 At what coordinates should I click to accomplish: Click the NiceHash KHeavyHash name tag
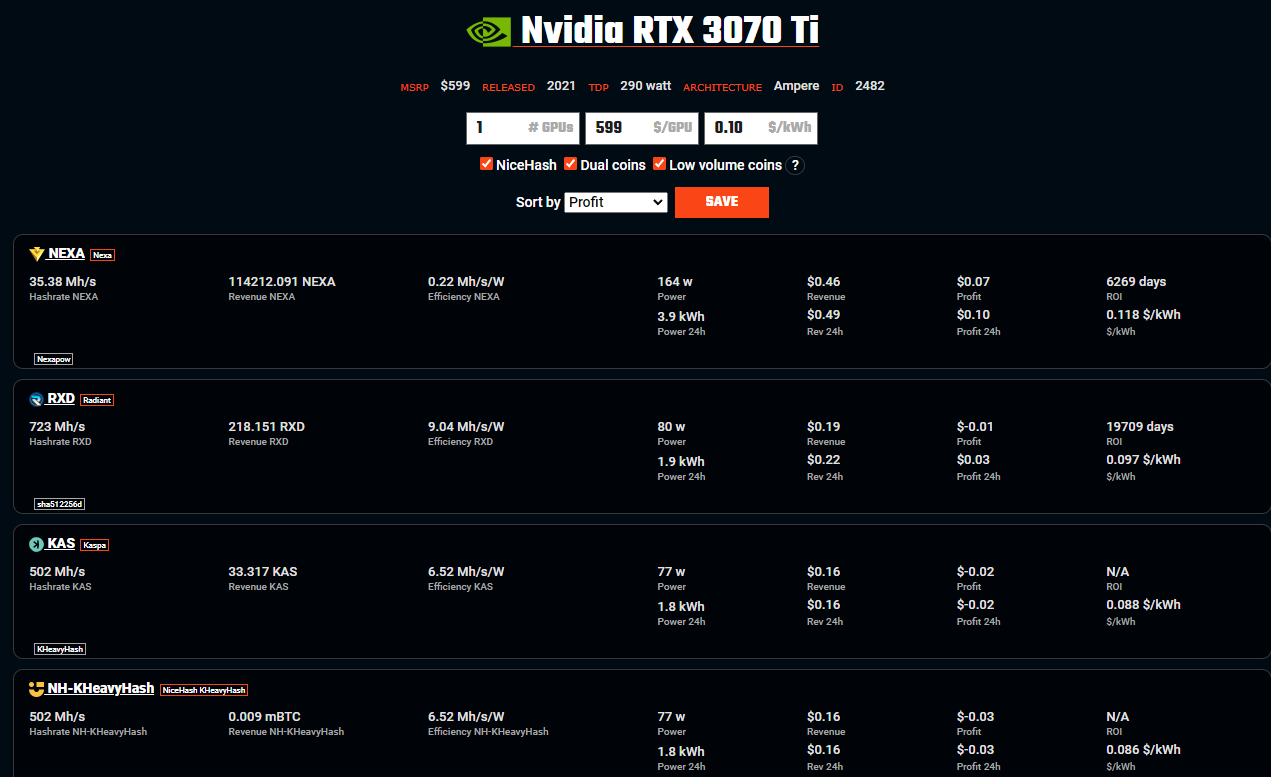point(203,690)
